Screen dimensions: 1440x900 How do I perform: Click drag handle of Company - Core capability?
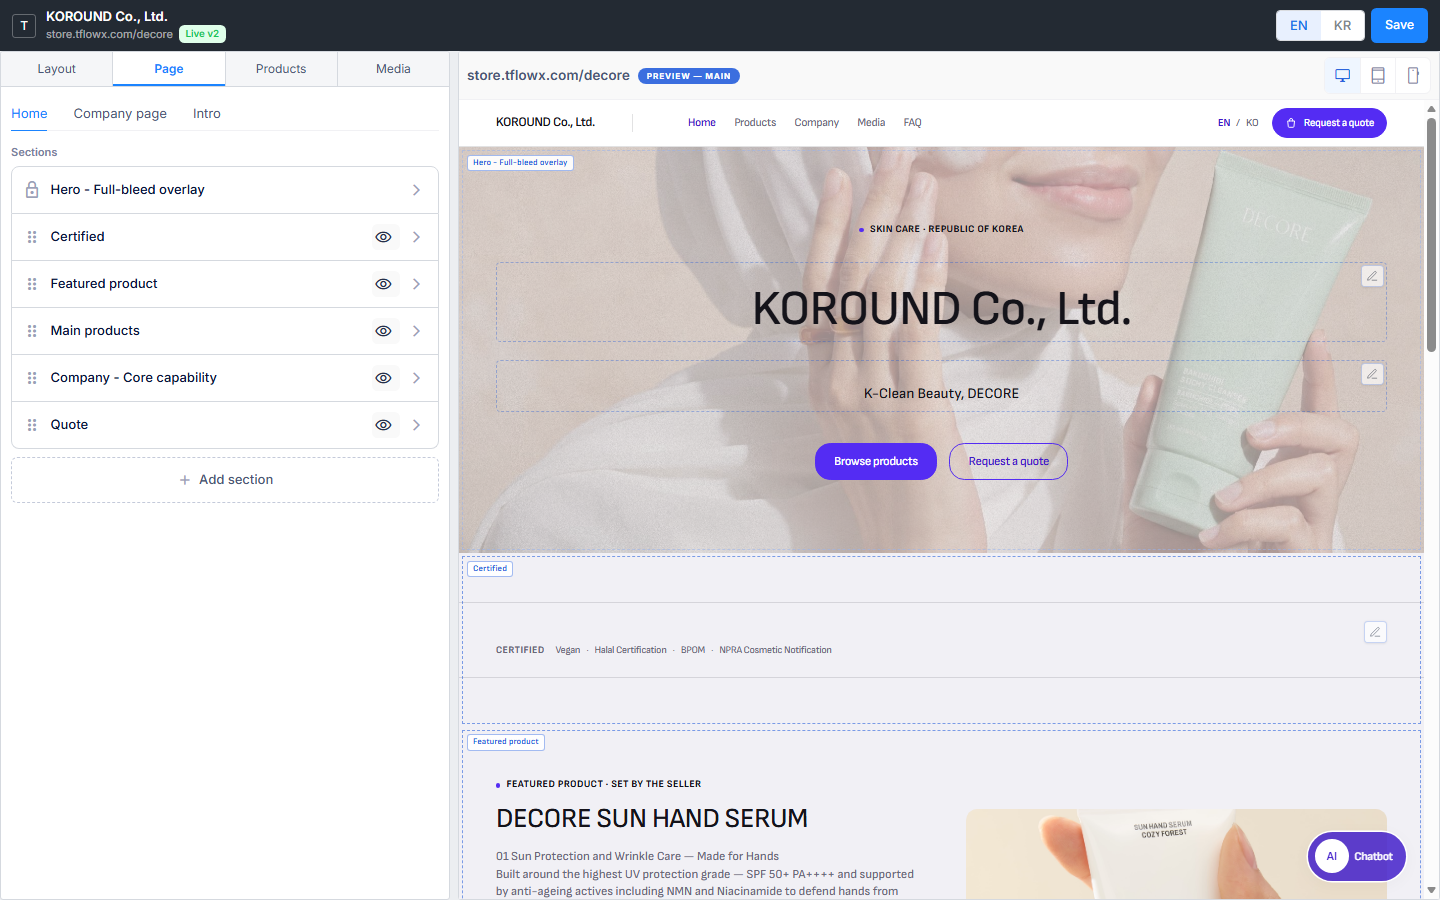pyautogui.click(x=32, y=378)
